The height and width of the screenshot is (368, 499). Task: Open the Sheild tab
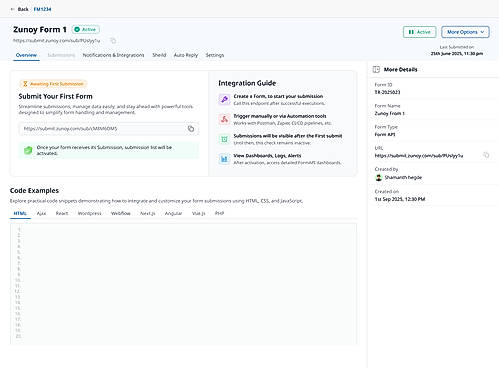159,55
